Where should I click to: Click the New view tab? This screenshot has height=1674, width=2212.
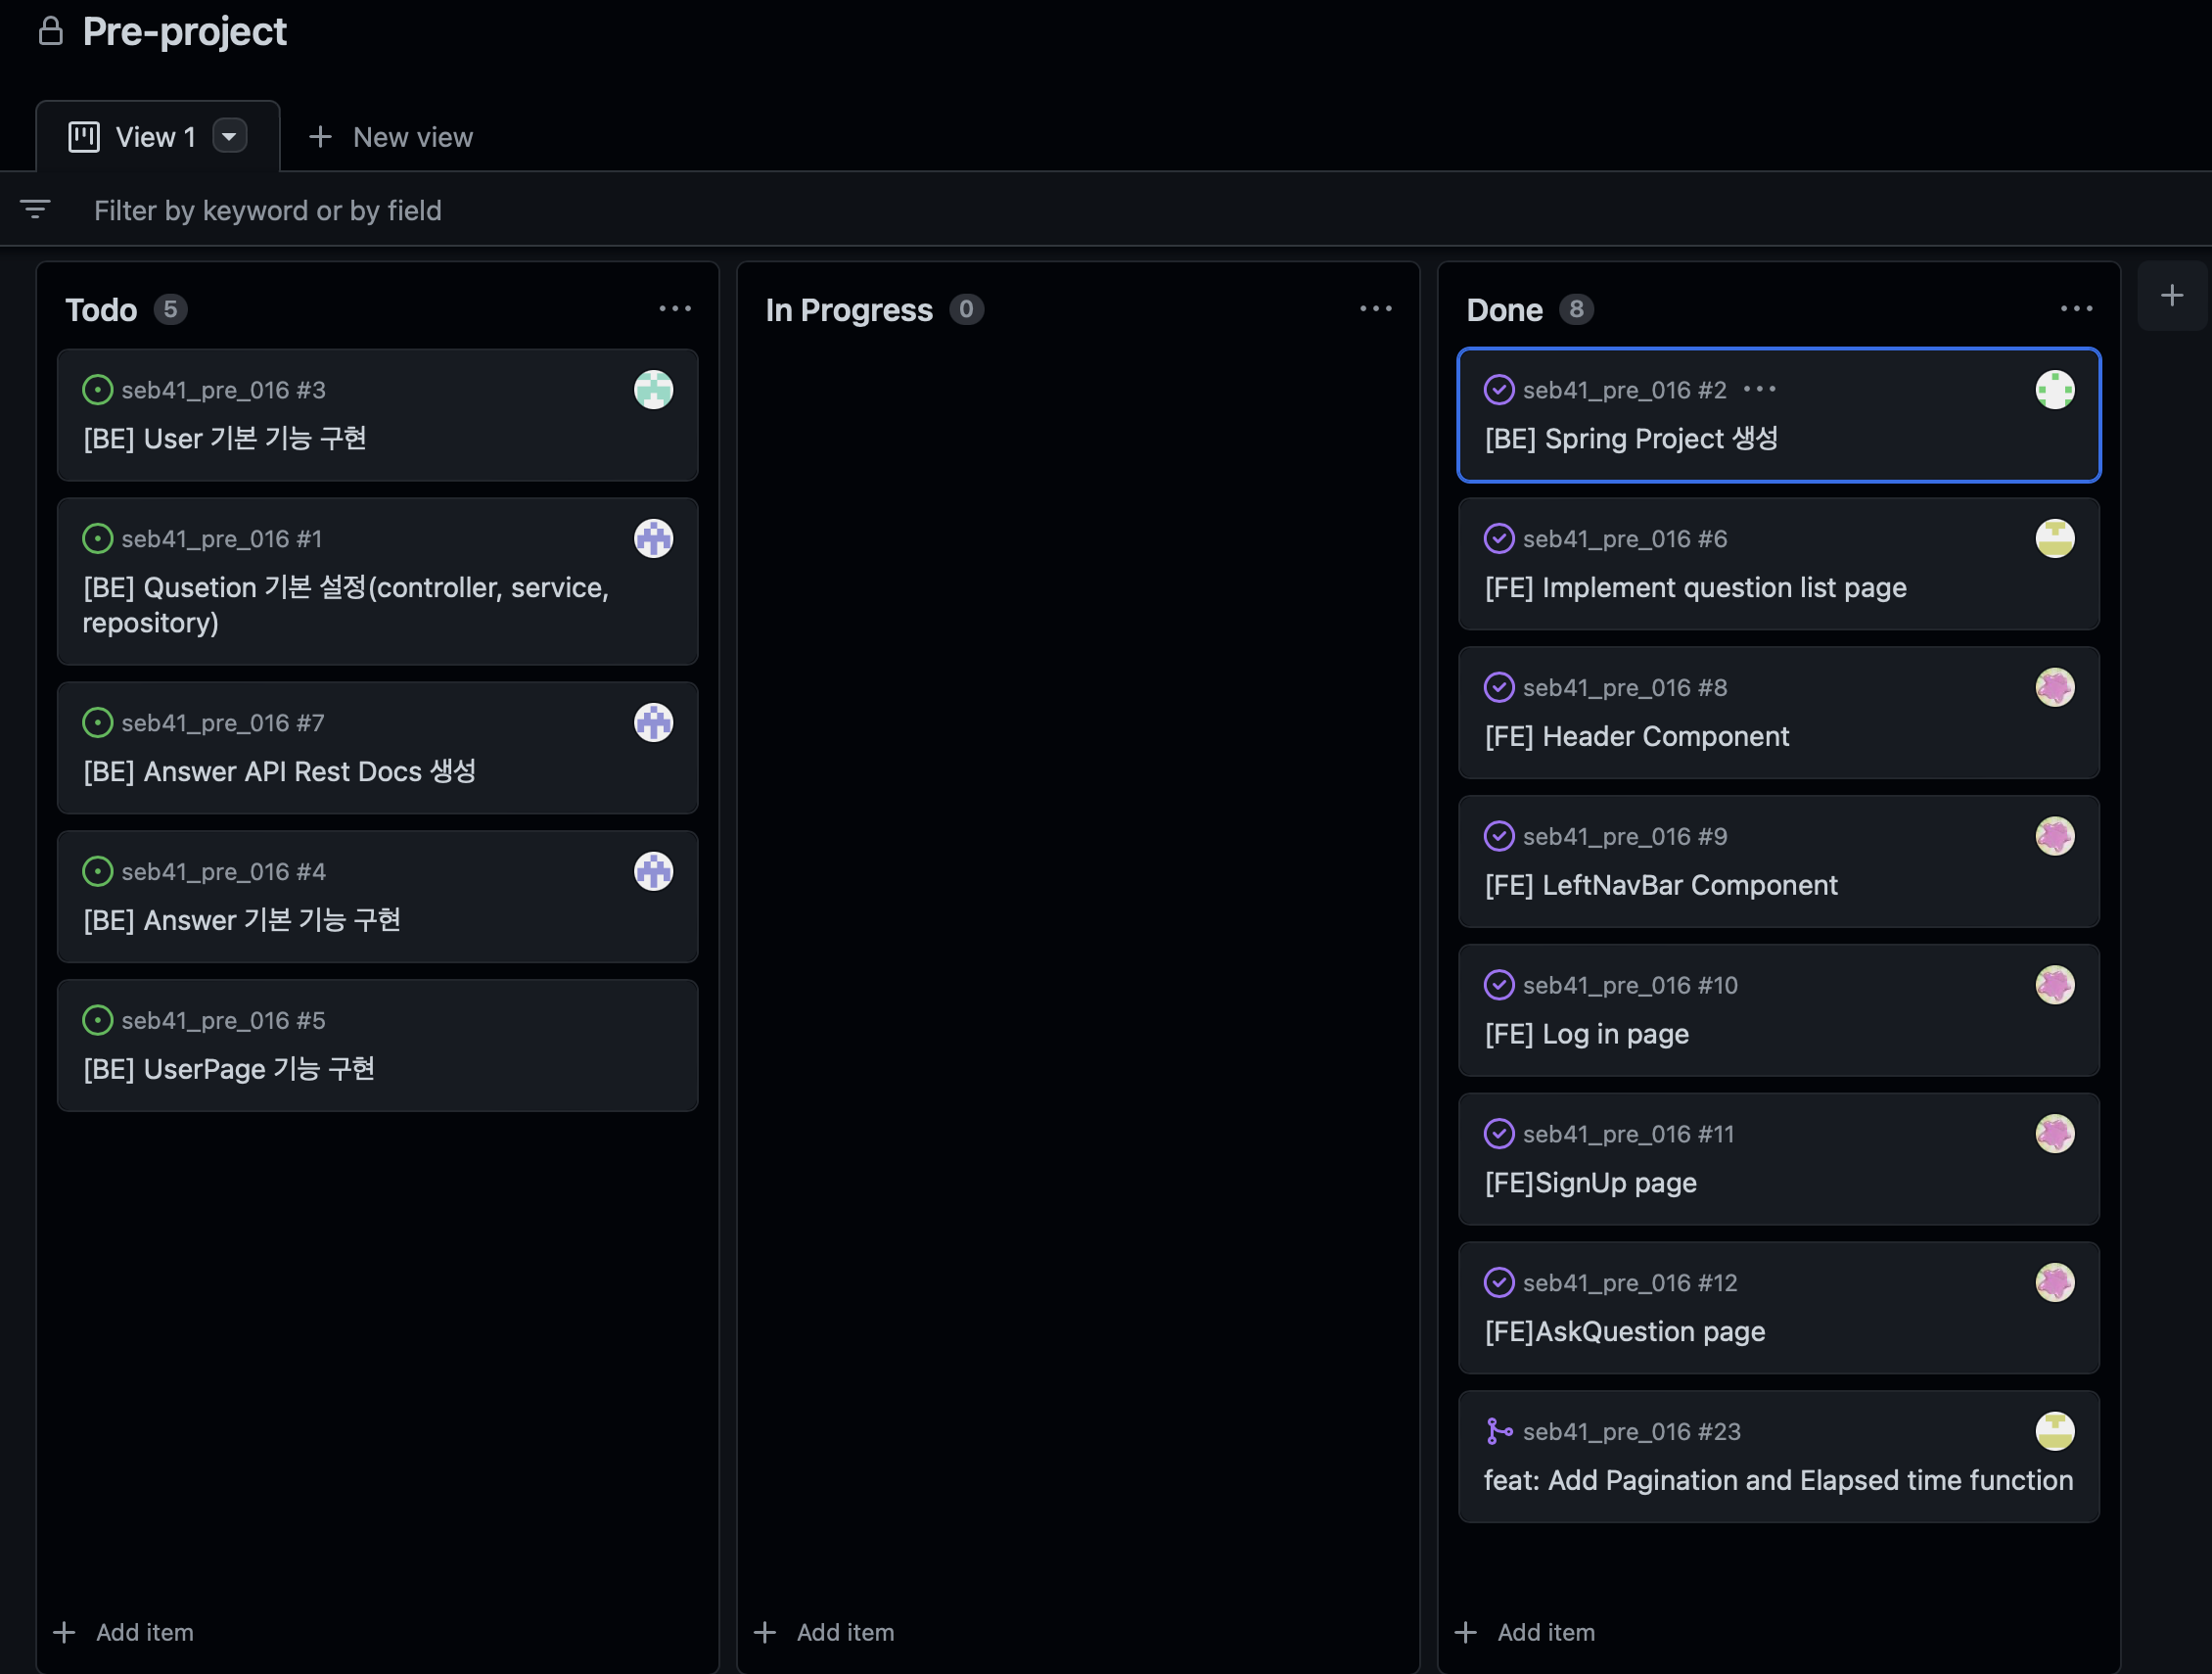point(391,137)
